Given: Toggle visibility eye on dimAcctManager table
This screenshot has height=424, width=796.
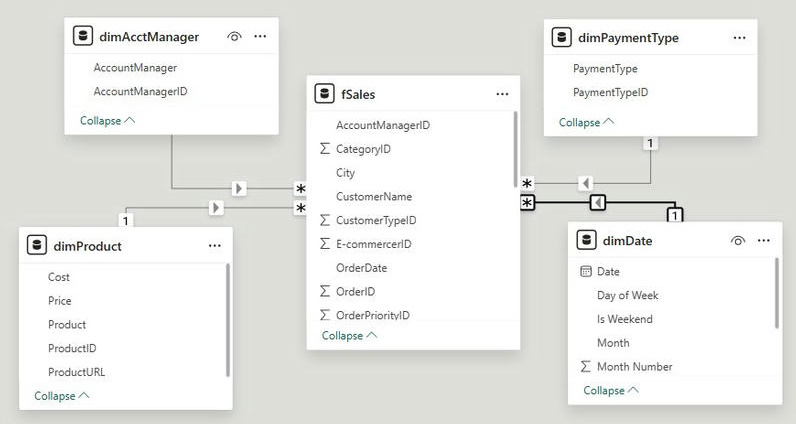Looking at the screenshot, I should pyautogui.click(x=235, y=37).
